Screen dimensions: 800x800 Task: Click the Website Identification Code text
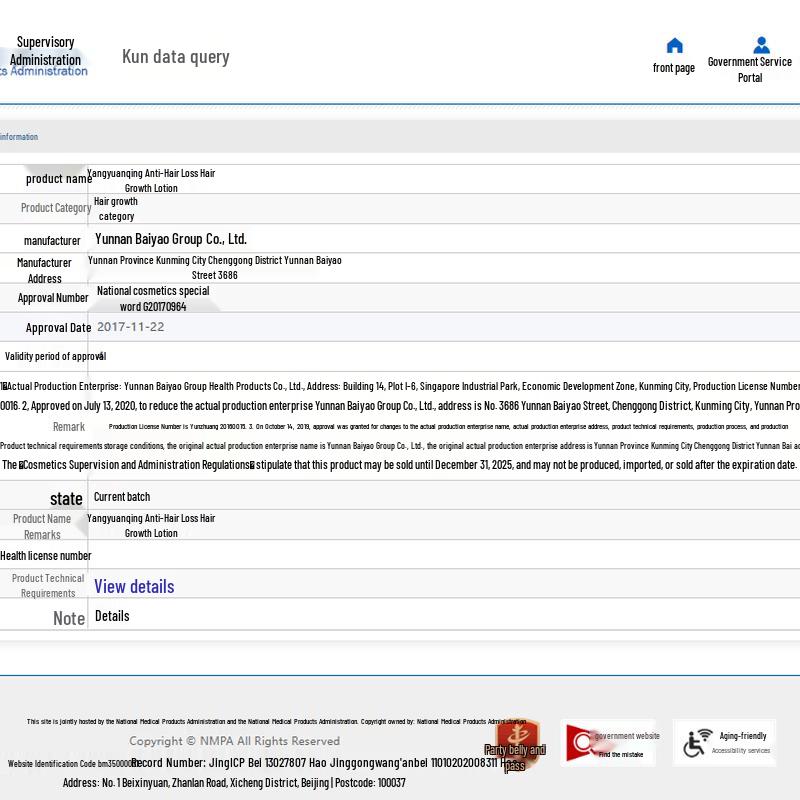pos(70,764)
